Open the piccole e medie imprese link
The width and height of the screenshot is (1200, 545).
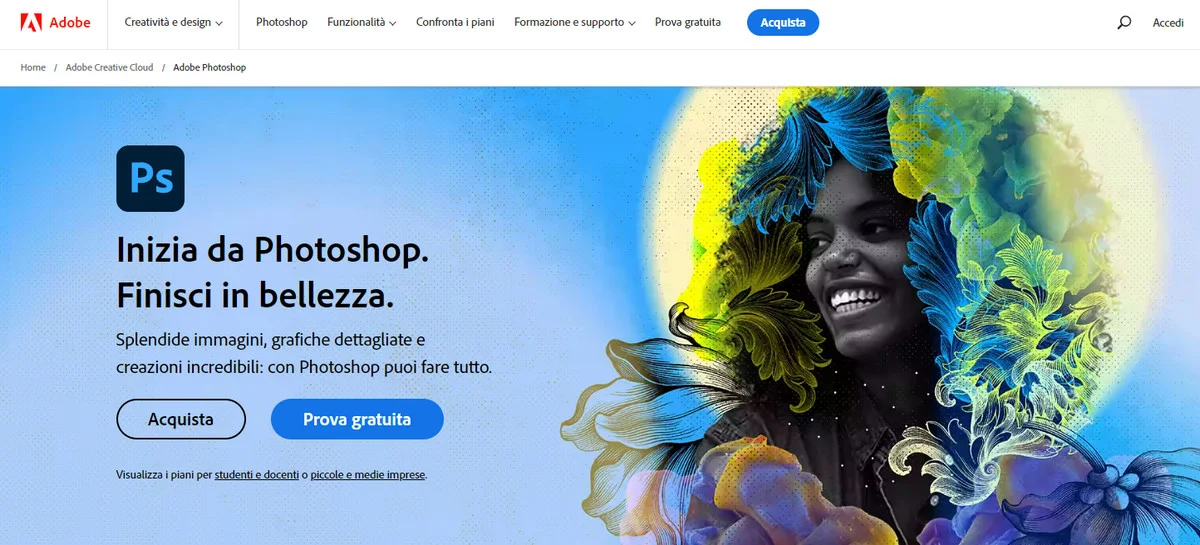click(x=368, y=475)
